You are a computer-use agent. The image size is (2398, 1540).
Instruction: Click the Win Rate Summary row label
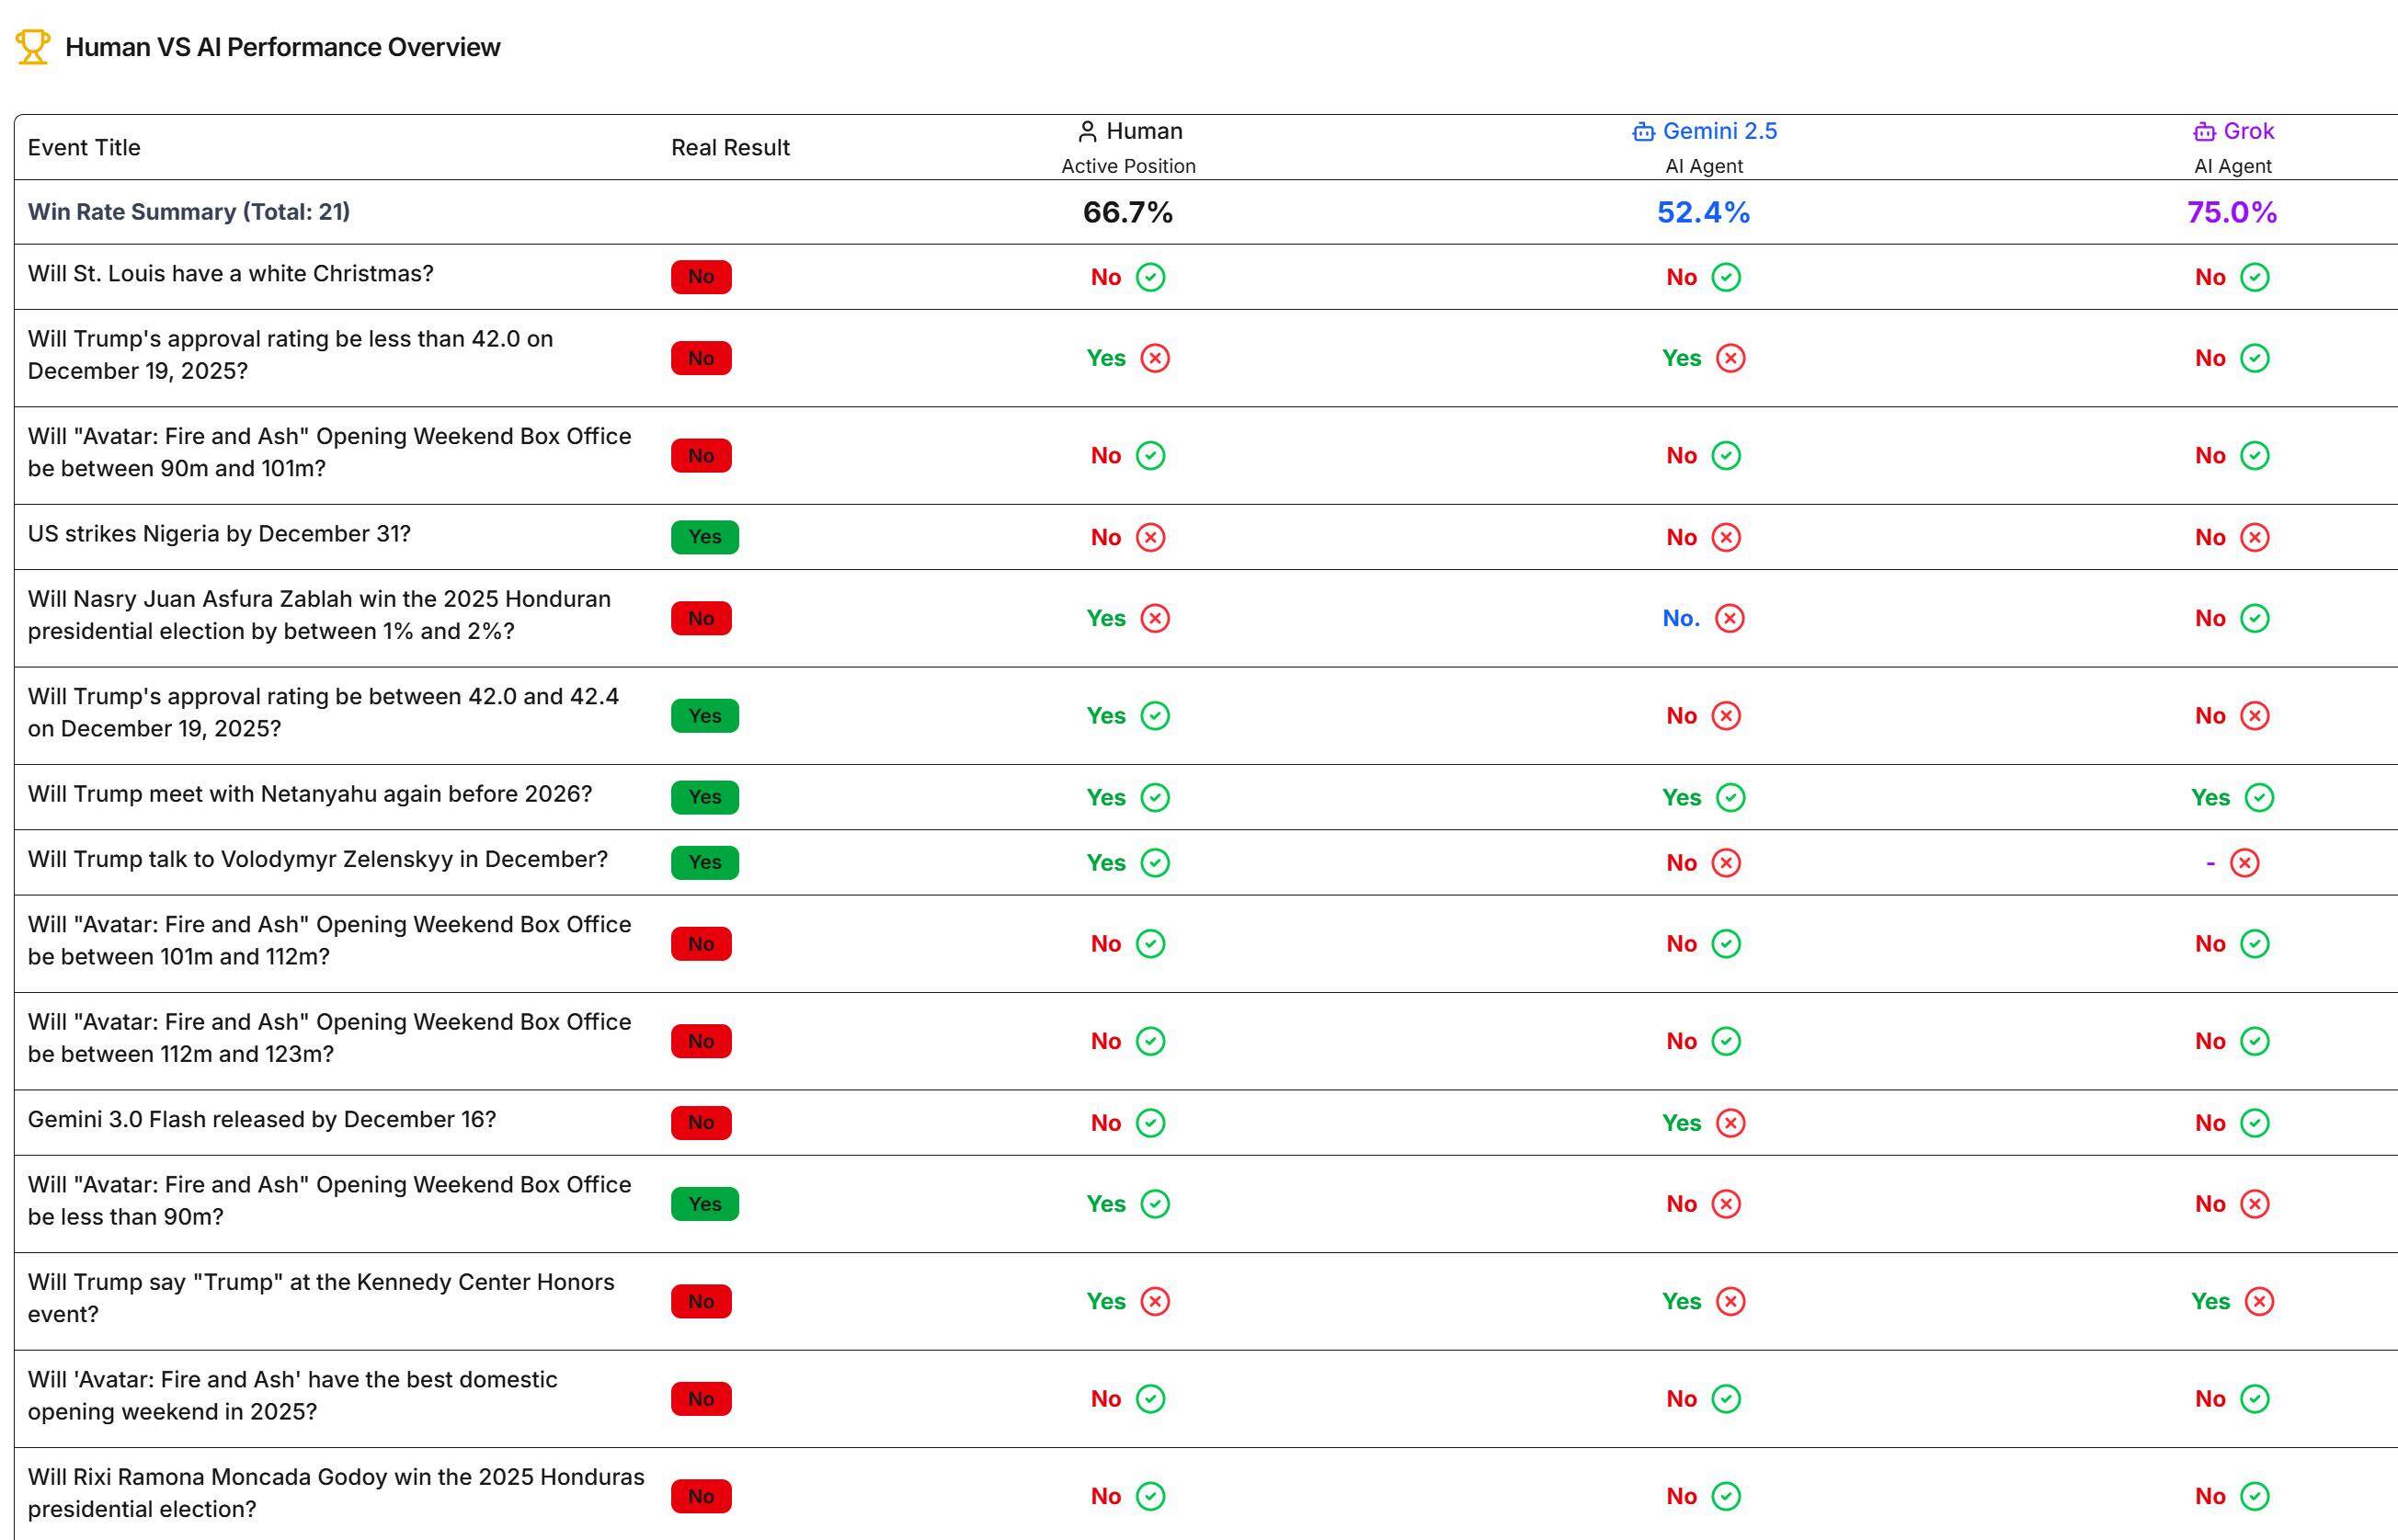[189, 212]
